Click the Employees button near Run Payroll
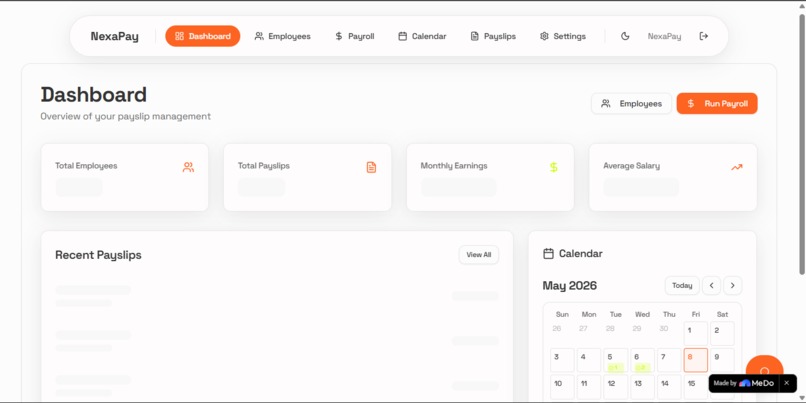 point(631,103)
